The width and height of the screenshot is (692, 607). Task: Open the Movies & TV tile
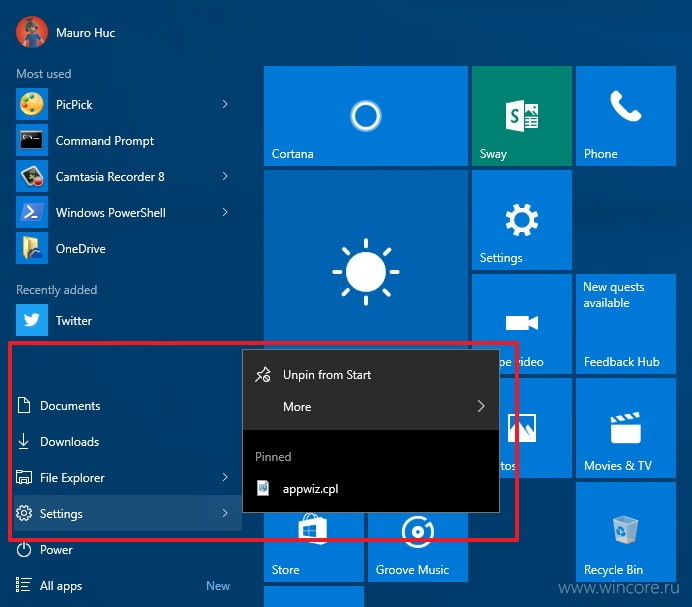click(626, 428)
